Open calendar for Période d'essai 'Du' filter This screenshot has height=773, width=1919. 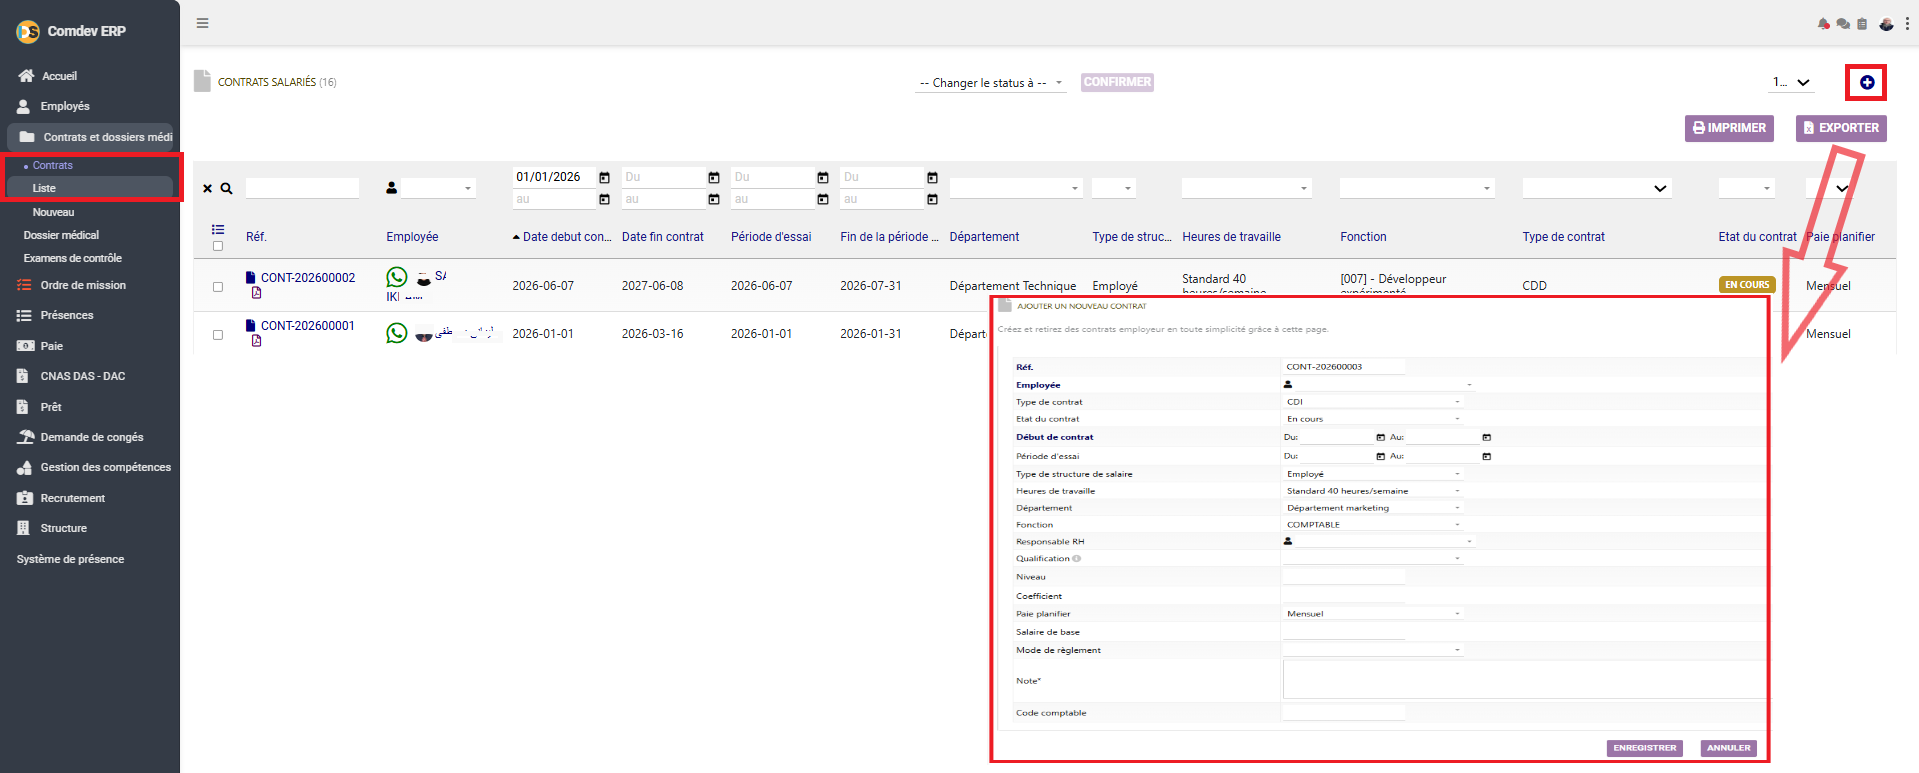click(823, 177)
